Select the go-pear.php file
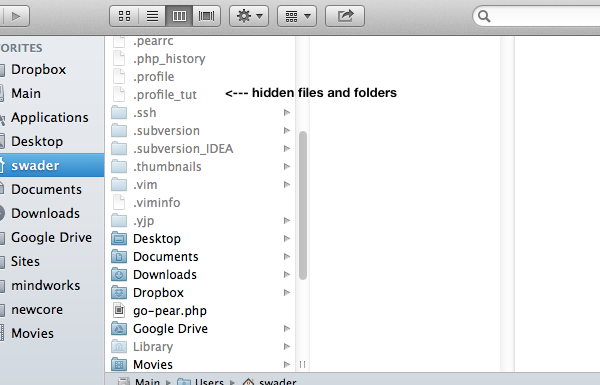The width and height of the screenshot is (600, 385). tap(170, 310)
